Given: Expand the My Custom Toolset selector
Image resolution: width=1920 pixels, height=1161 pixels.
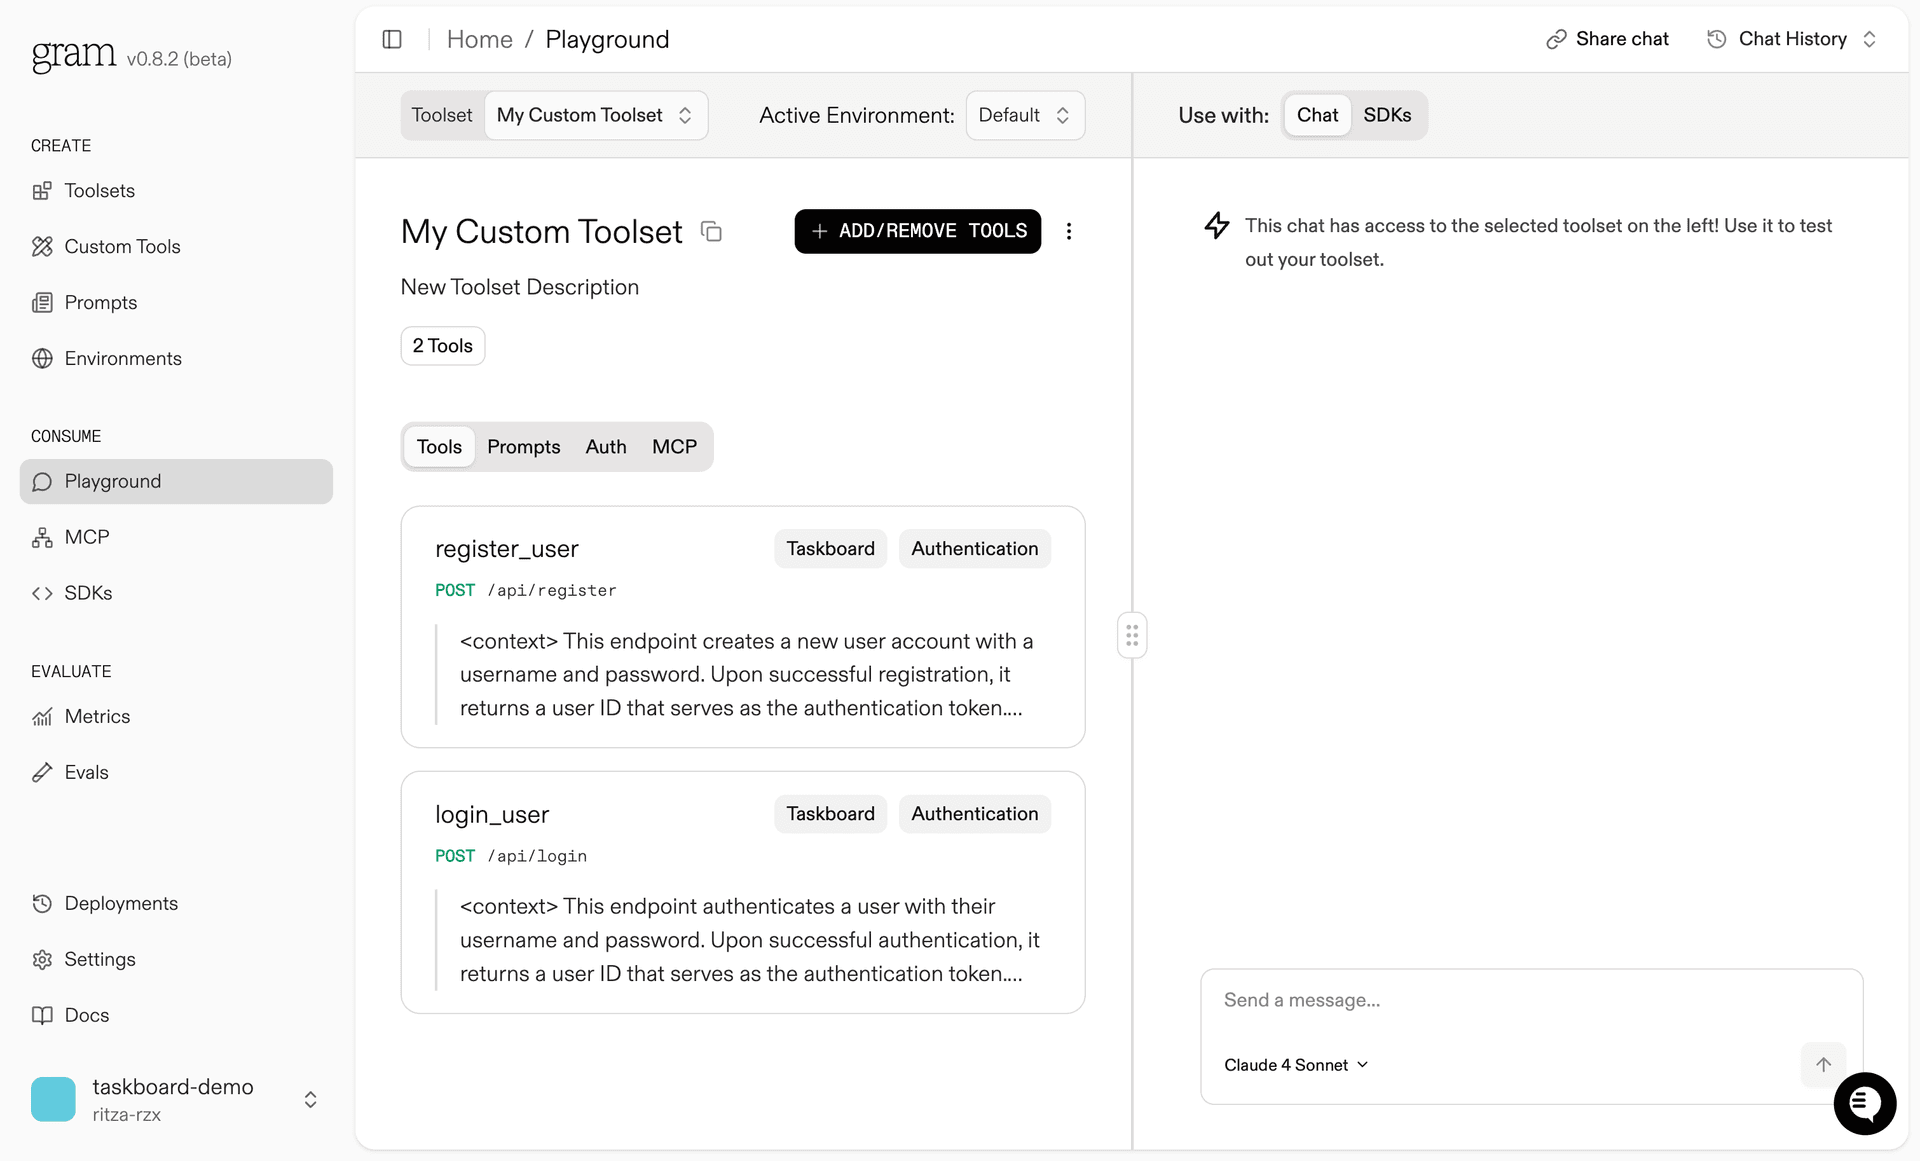Looking at the screenshot, I should [595, 115].
